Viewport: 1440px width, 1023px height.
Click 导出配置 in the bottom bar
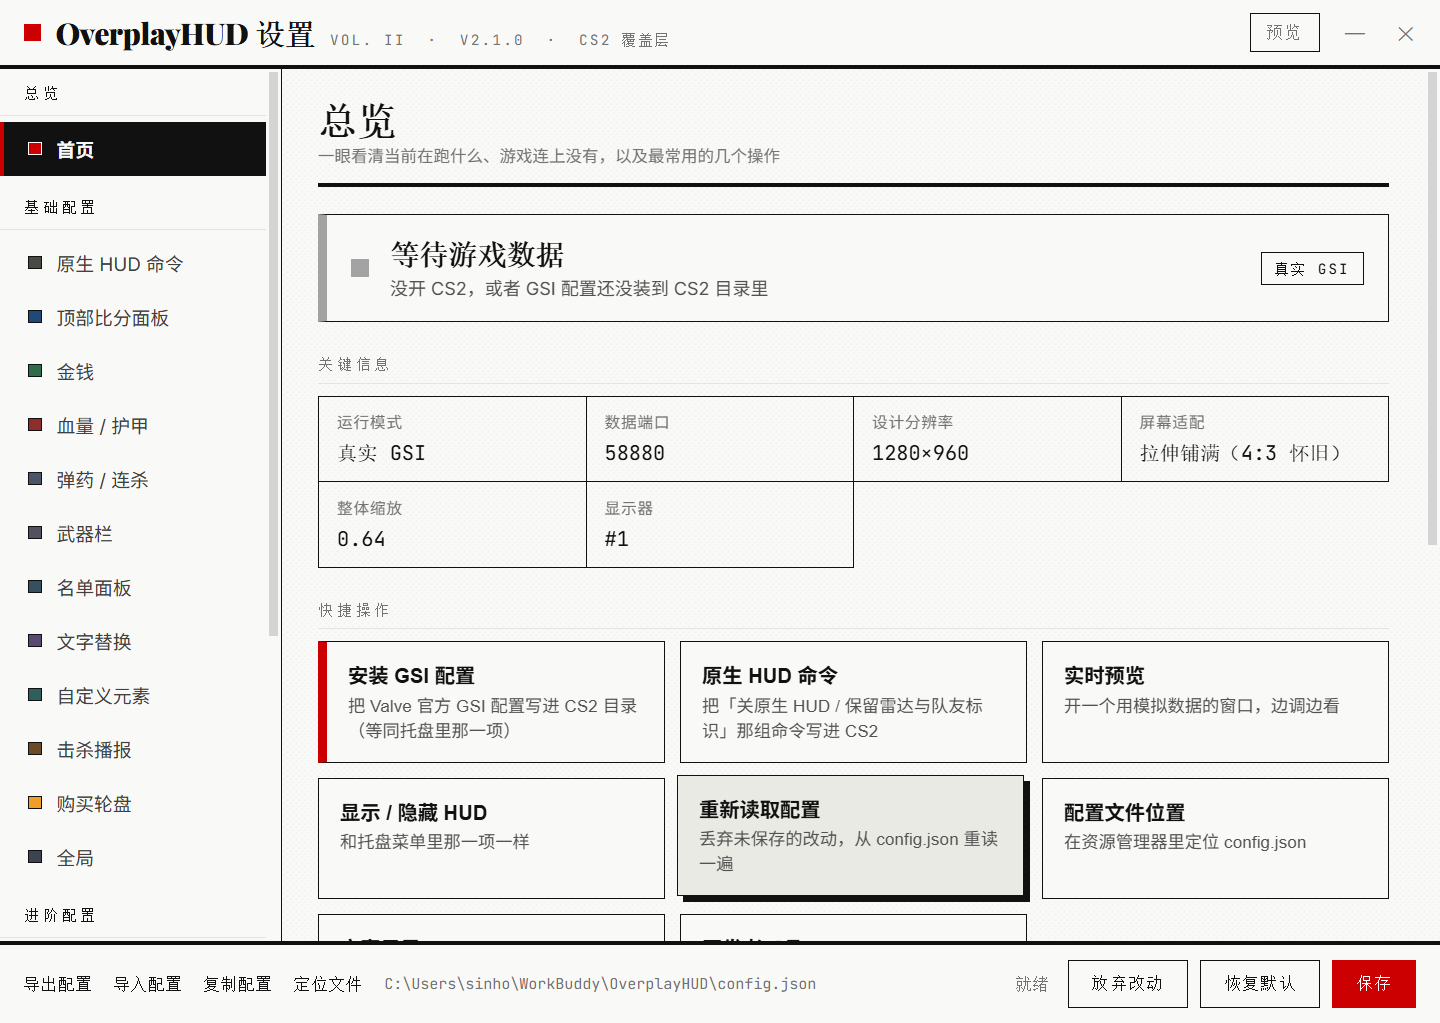click(x=58, y=984)
